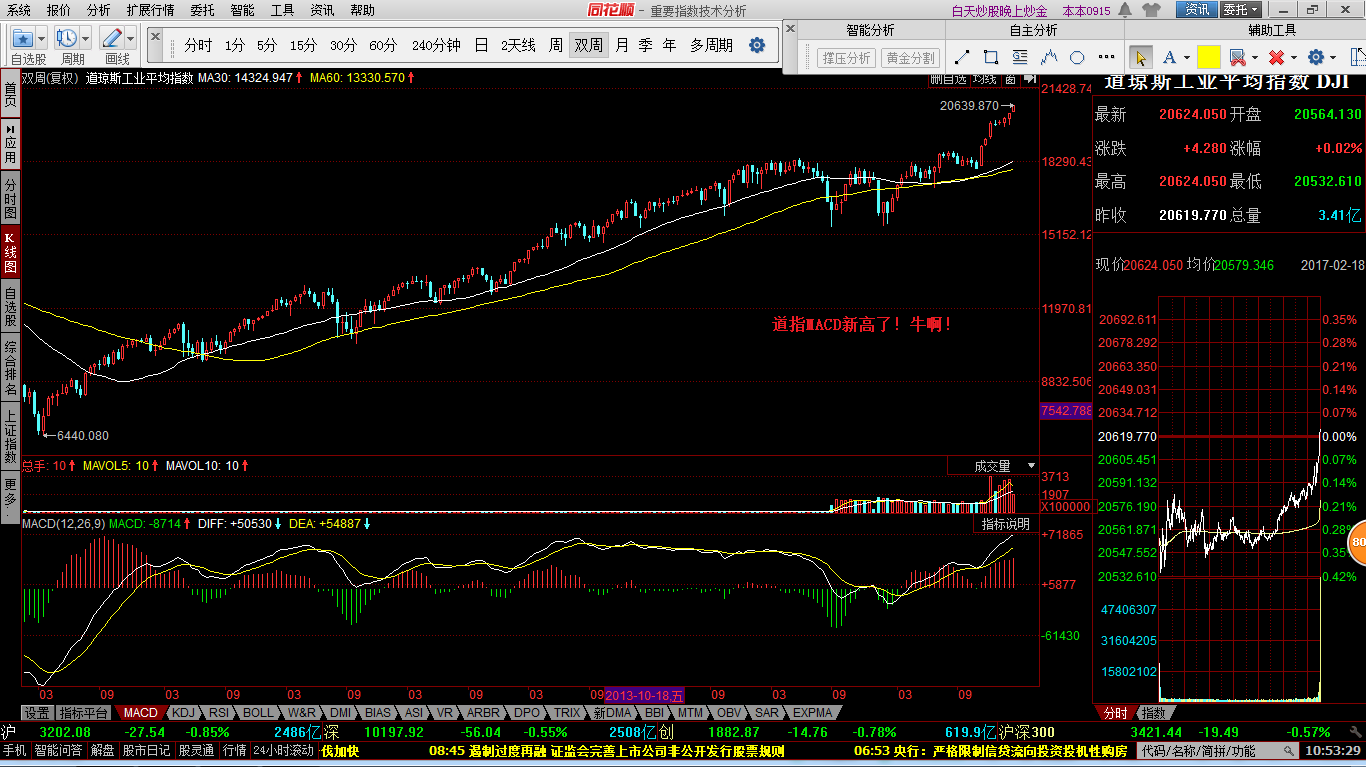
Task: Open the 应用 sidebar tab
Action: point(10,144)
